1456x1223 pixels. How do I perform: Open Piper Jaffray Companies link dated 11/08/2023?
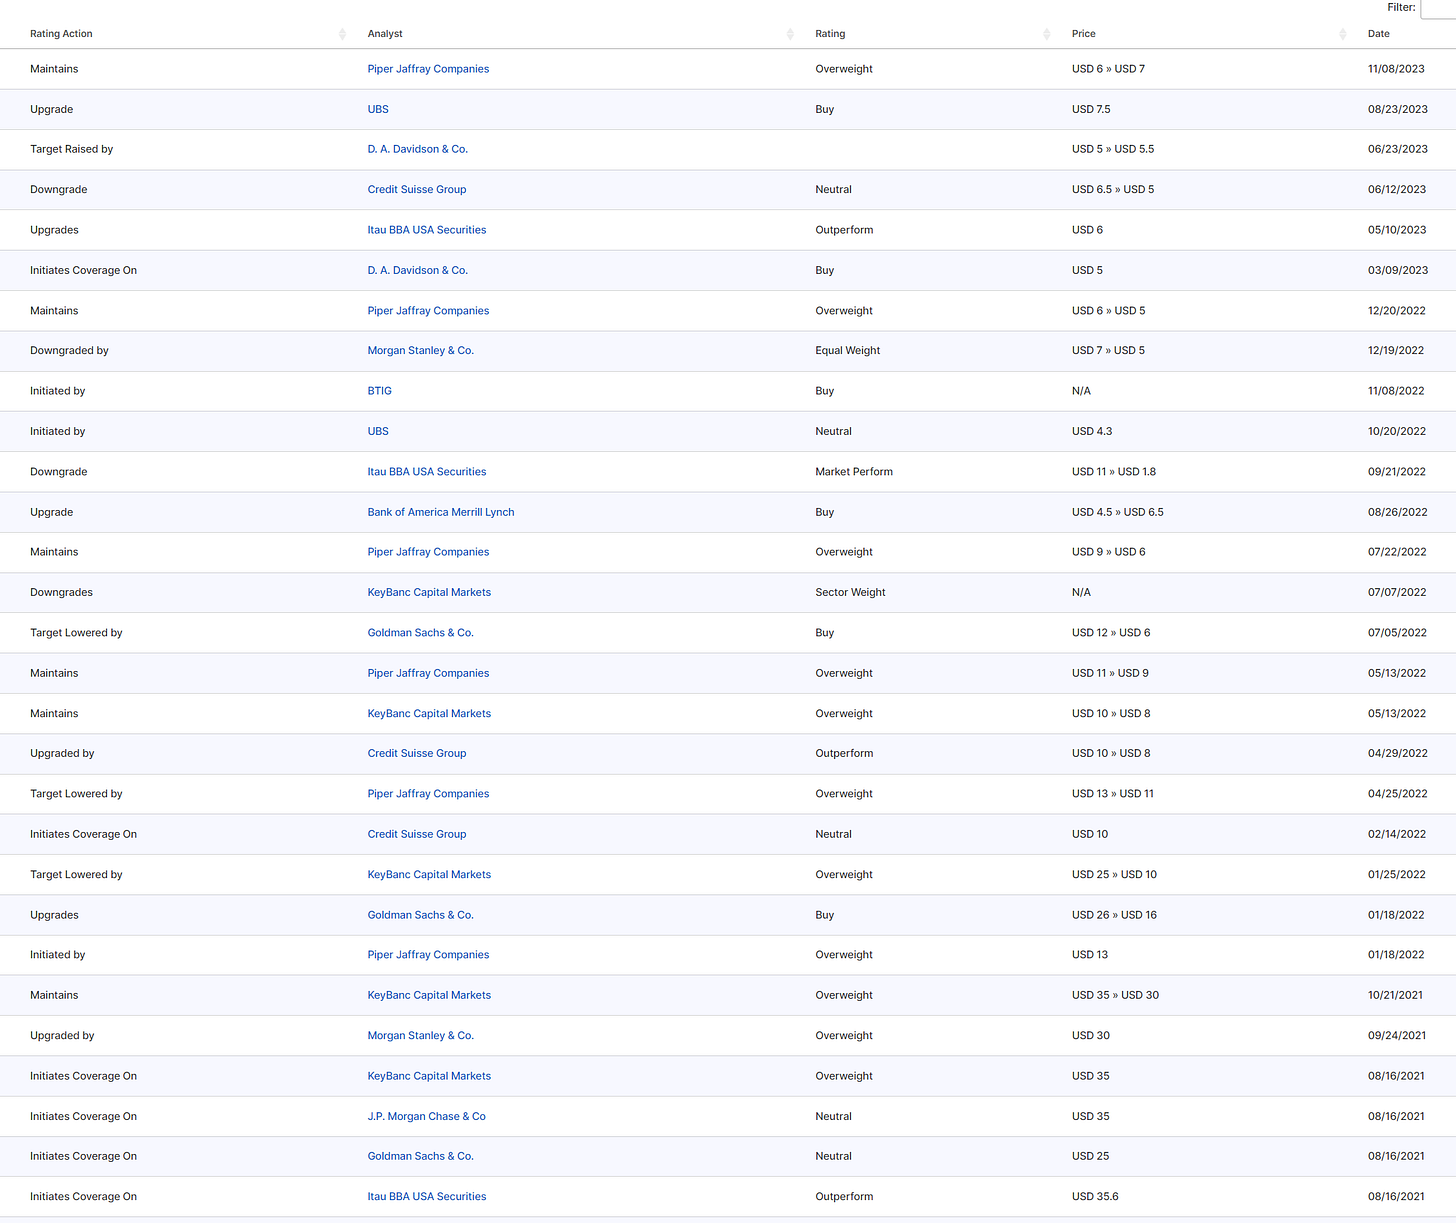pyautogui.click(x=428, y=69)
